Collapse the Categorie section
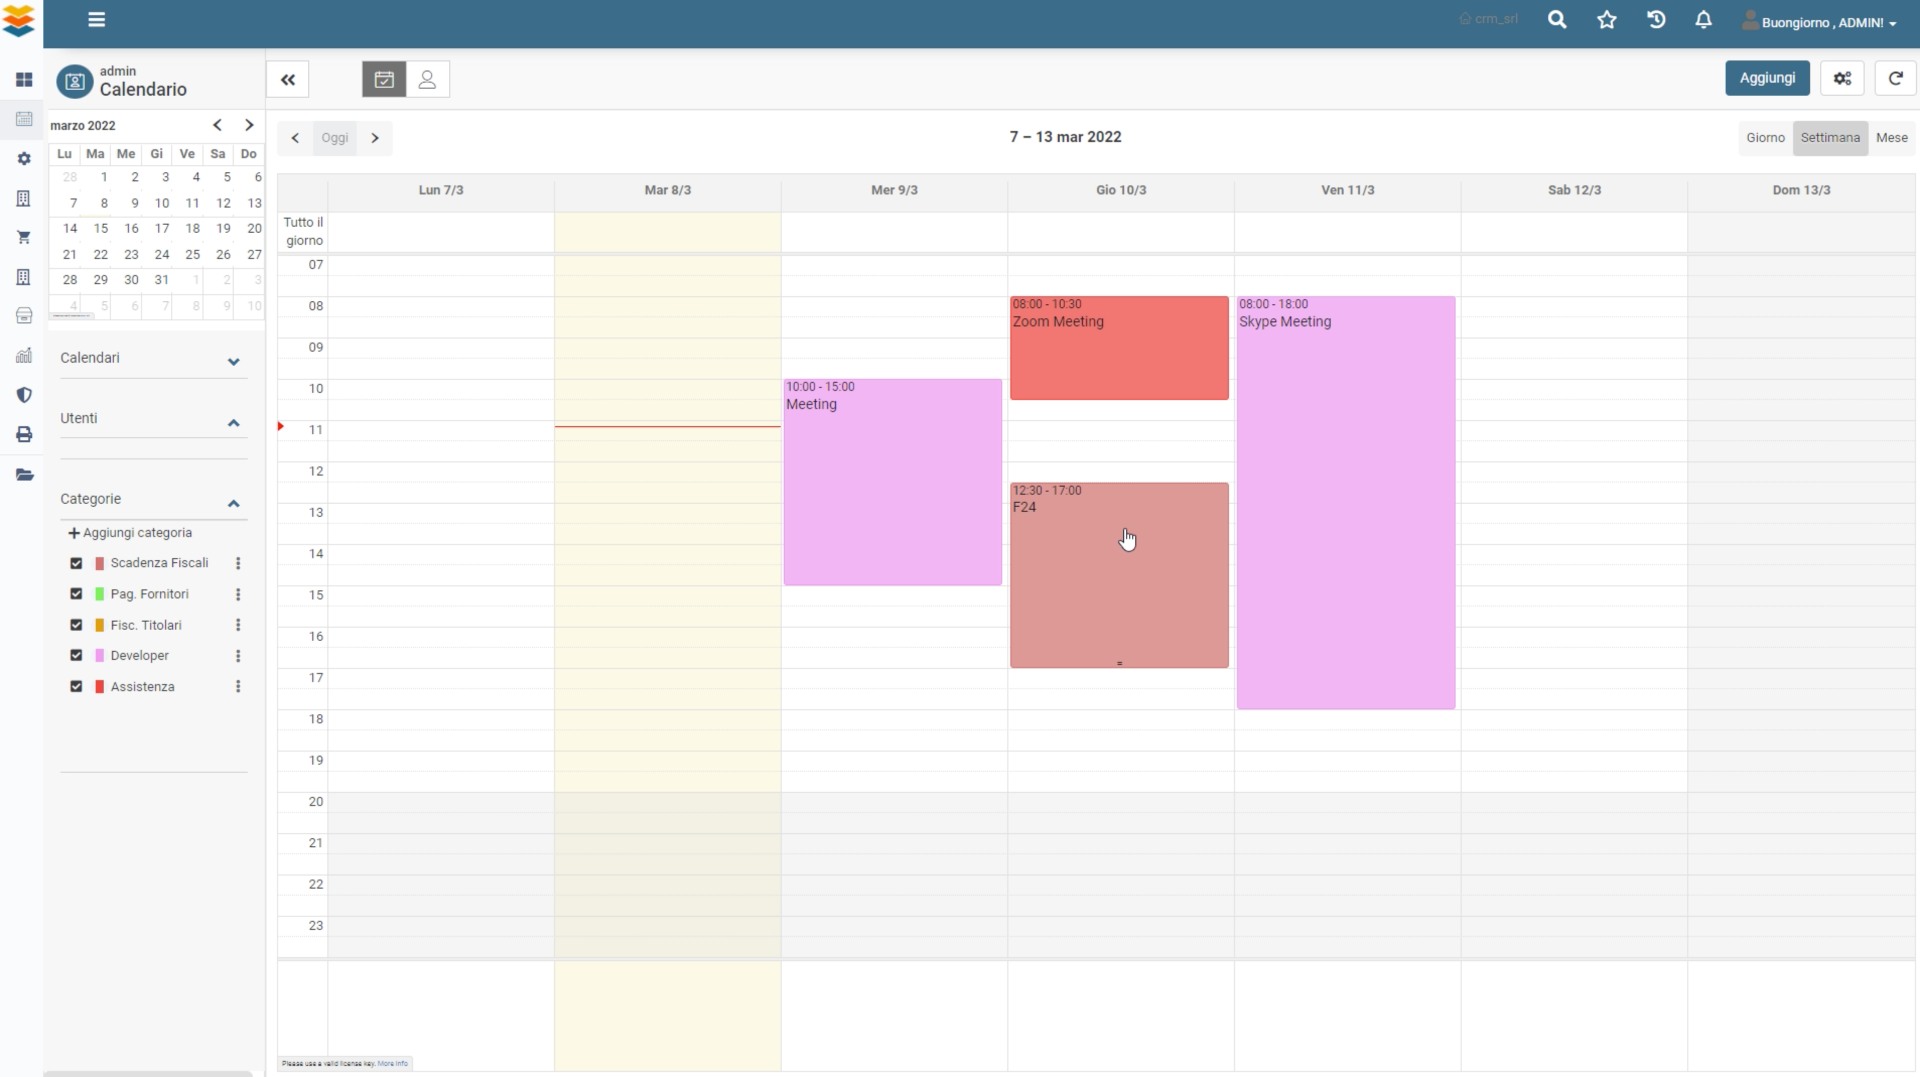 pos(233,503)
